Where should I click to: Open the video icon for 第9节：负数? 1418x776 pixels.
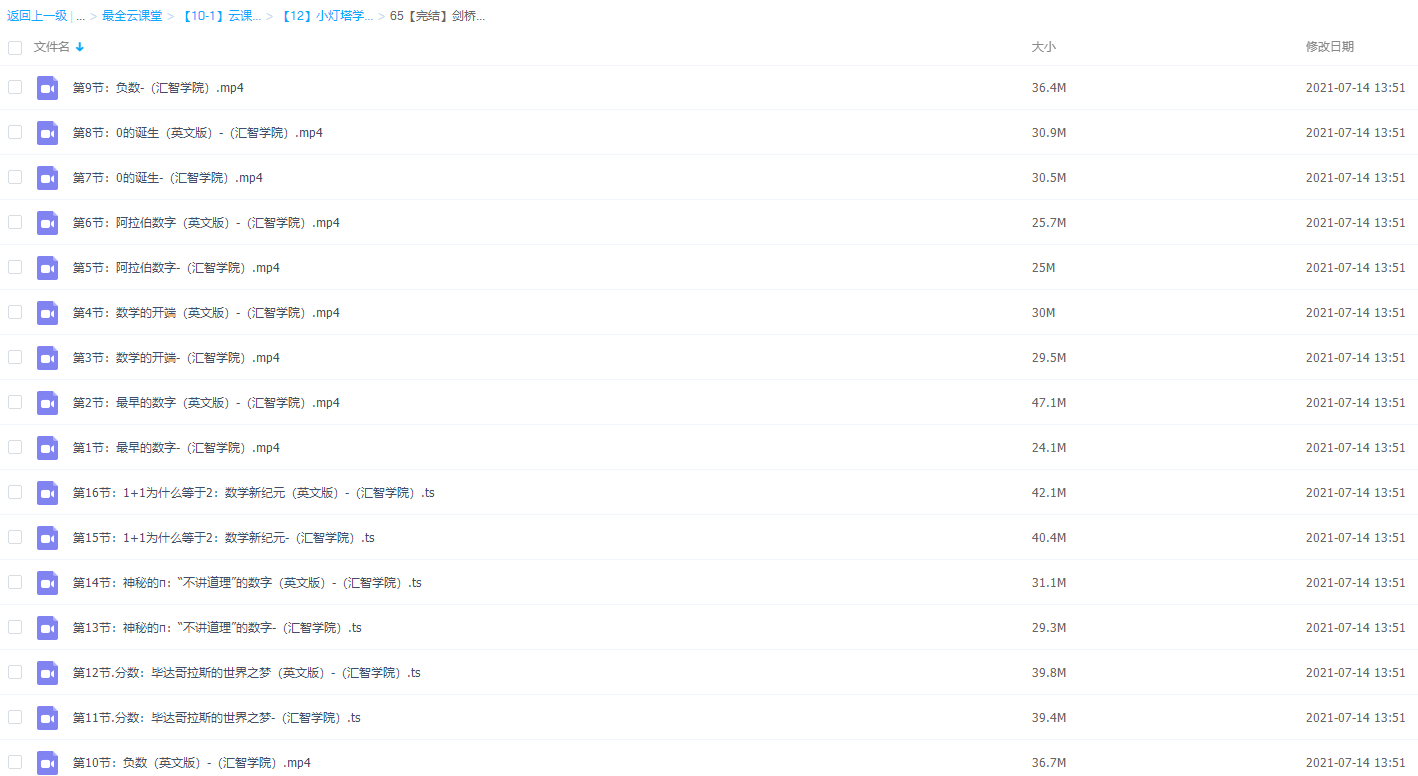click(x=47, y=87)
